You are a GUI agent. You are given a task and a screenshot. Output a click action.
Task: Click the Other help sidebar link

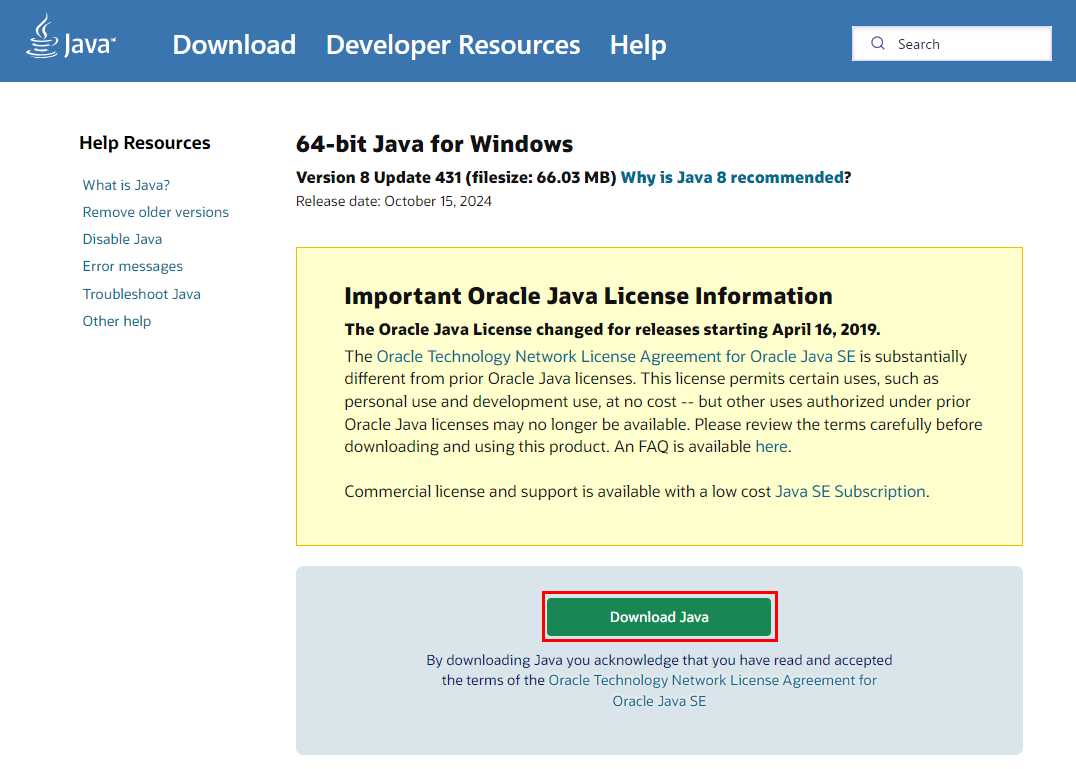click(117, 321)
